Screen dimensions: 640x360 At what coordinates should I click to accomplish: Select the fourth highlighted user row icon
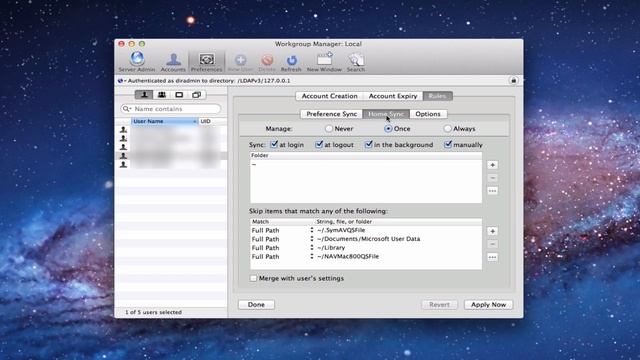123,156
